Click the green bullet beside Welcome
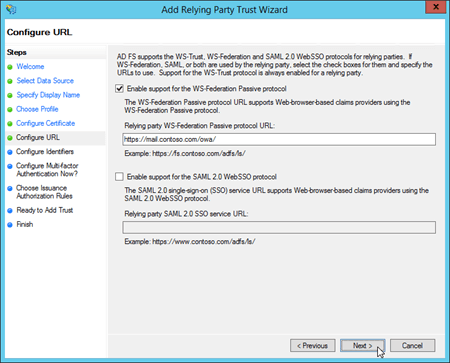 10,67
